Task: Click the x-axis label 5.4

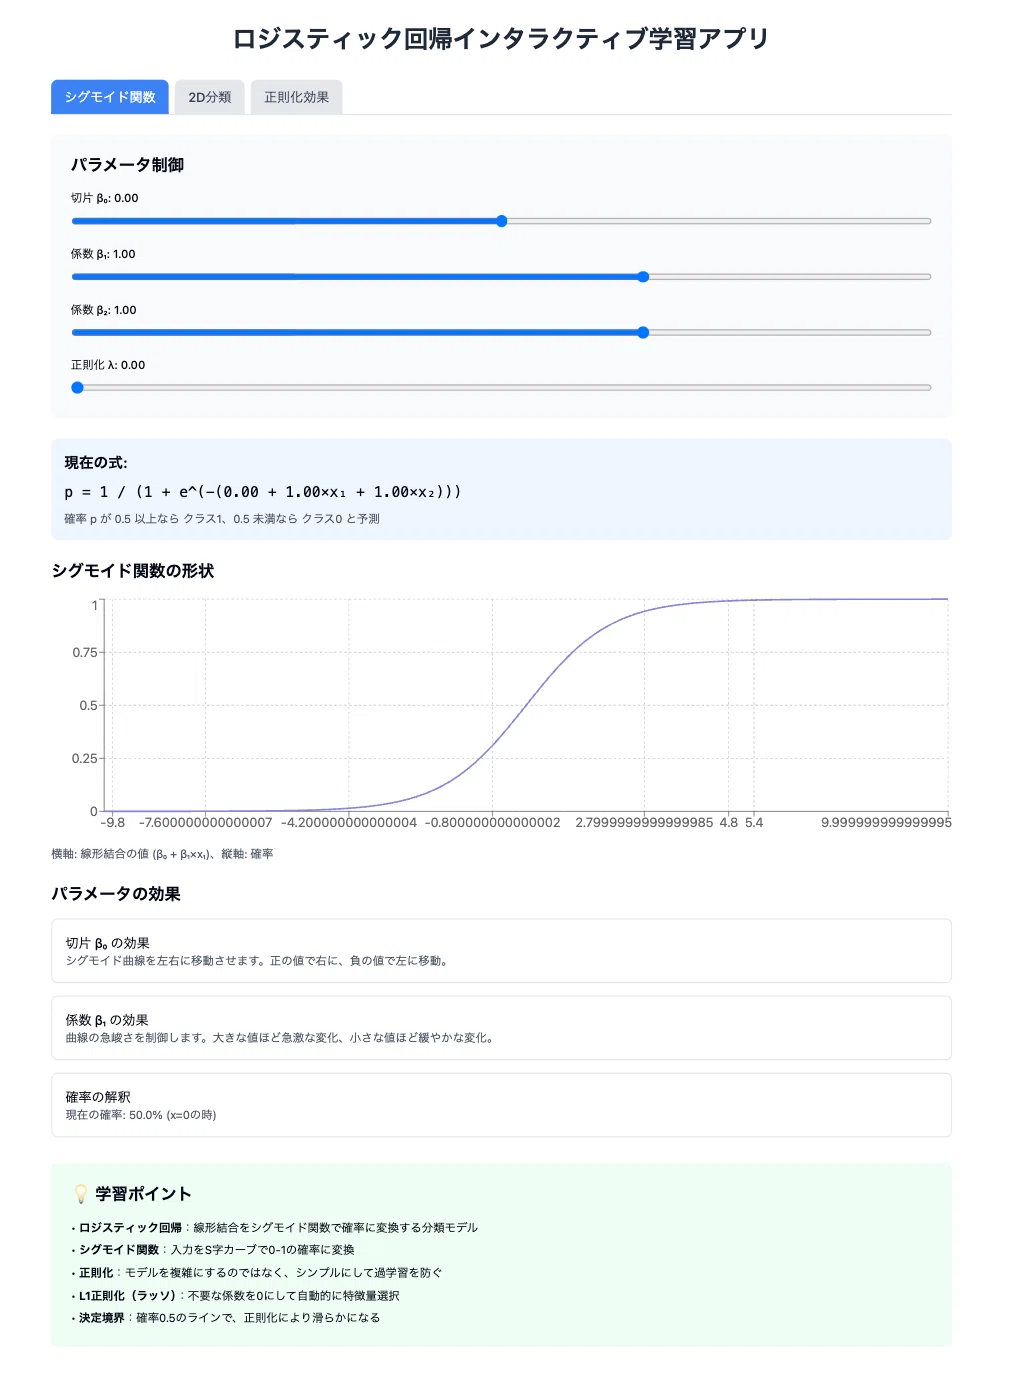Action: 754,822
